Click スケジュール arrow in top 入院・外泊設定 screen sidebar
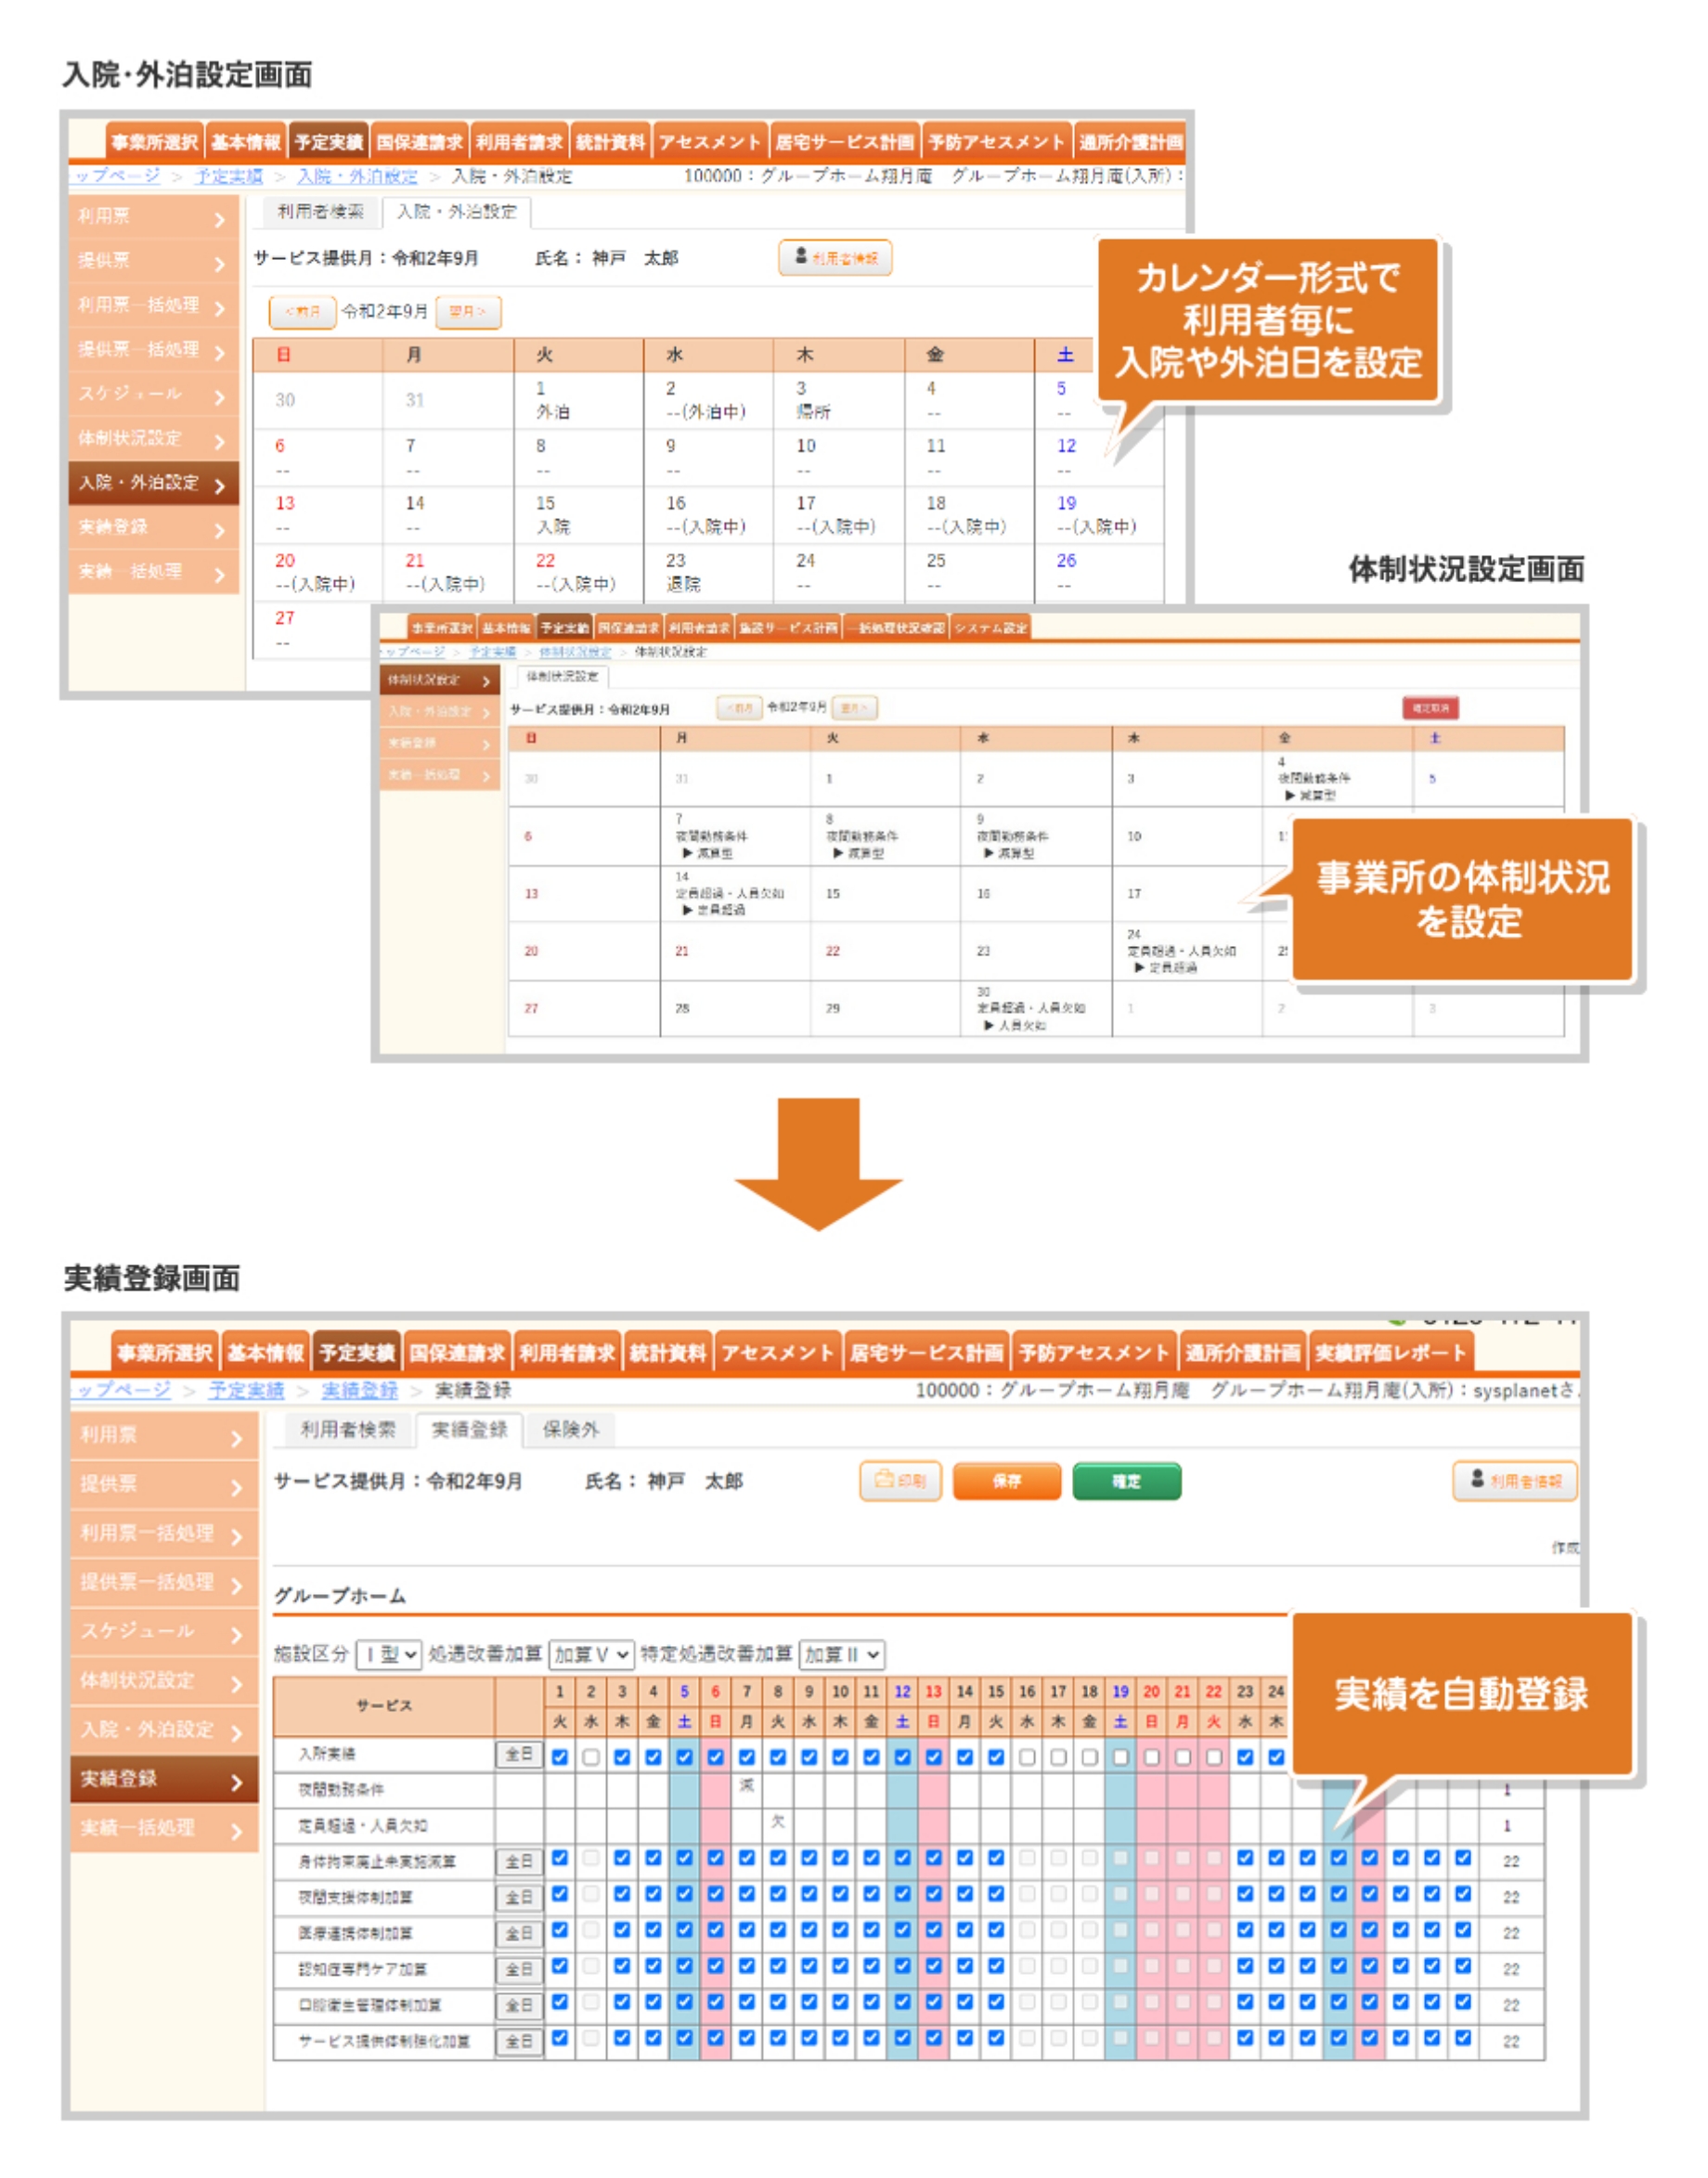1708x2178 pixels. [x=220, y=397]
